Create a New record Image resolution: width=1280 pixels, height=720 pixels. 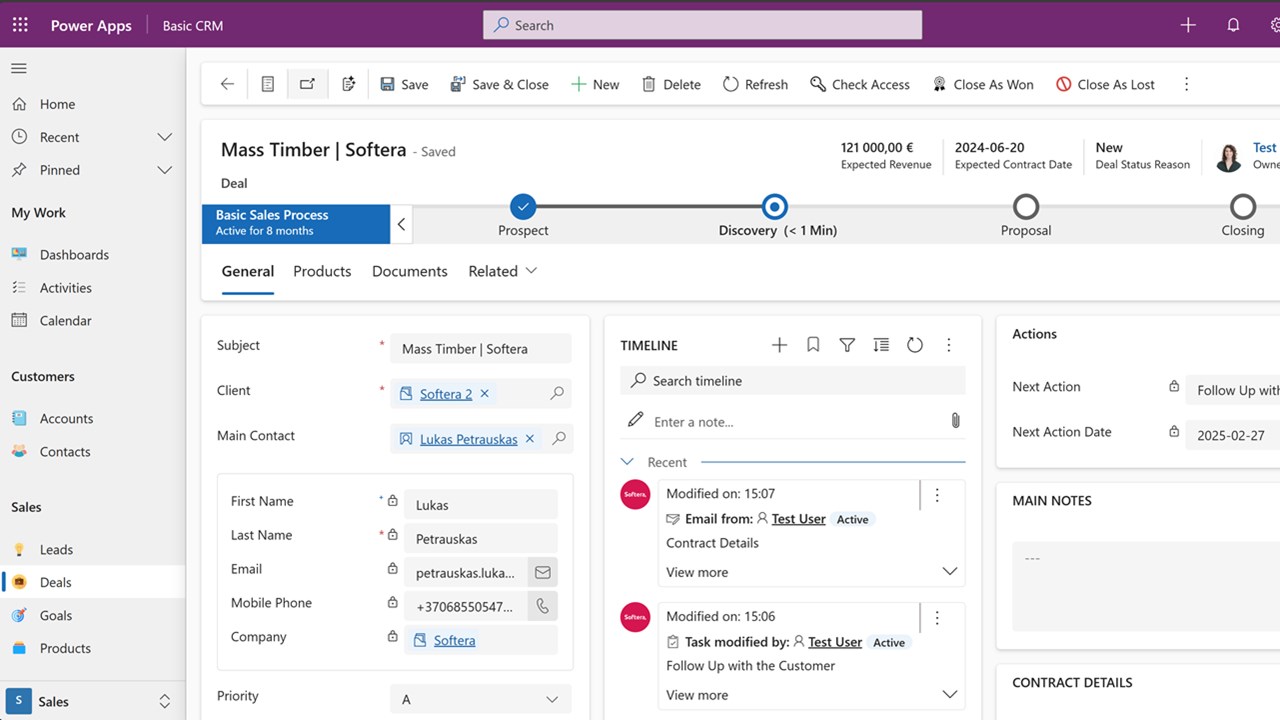pos(595,84)
